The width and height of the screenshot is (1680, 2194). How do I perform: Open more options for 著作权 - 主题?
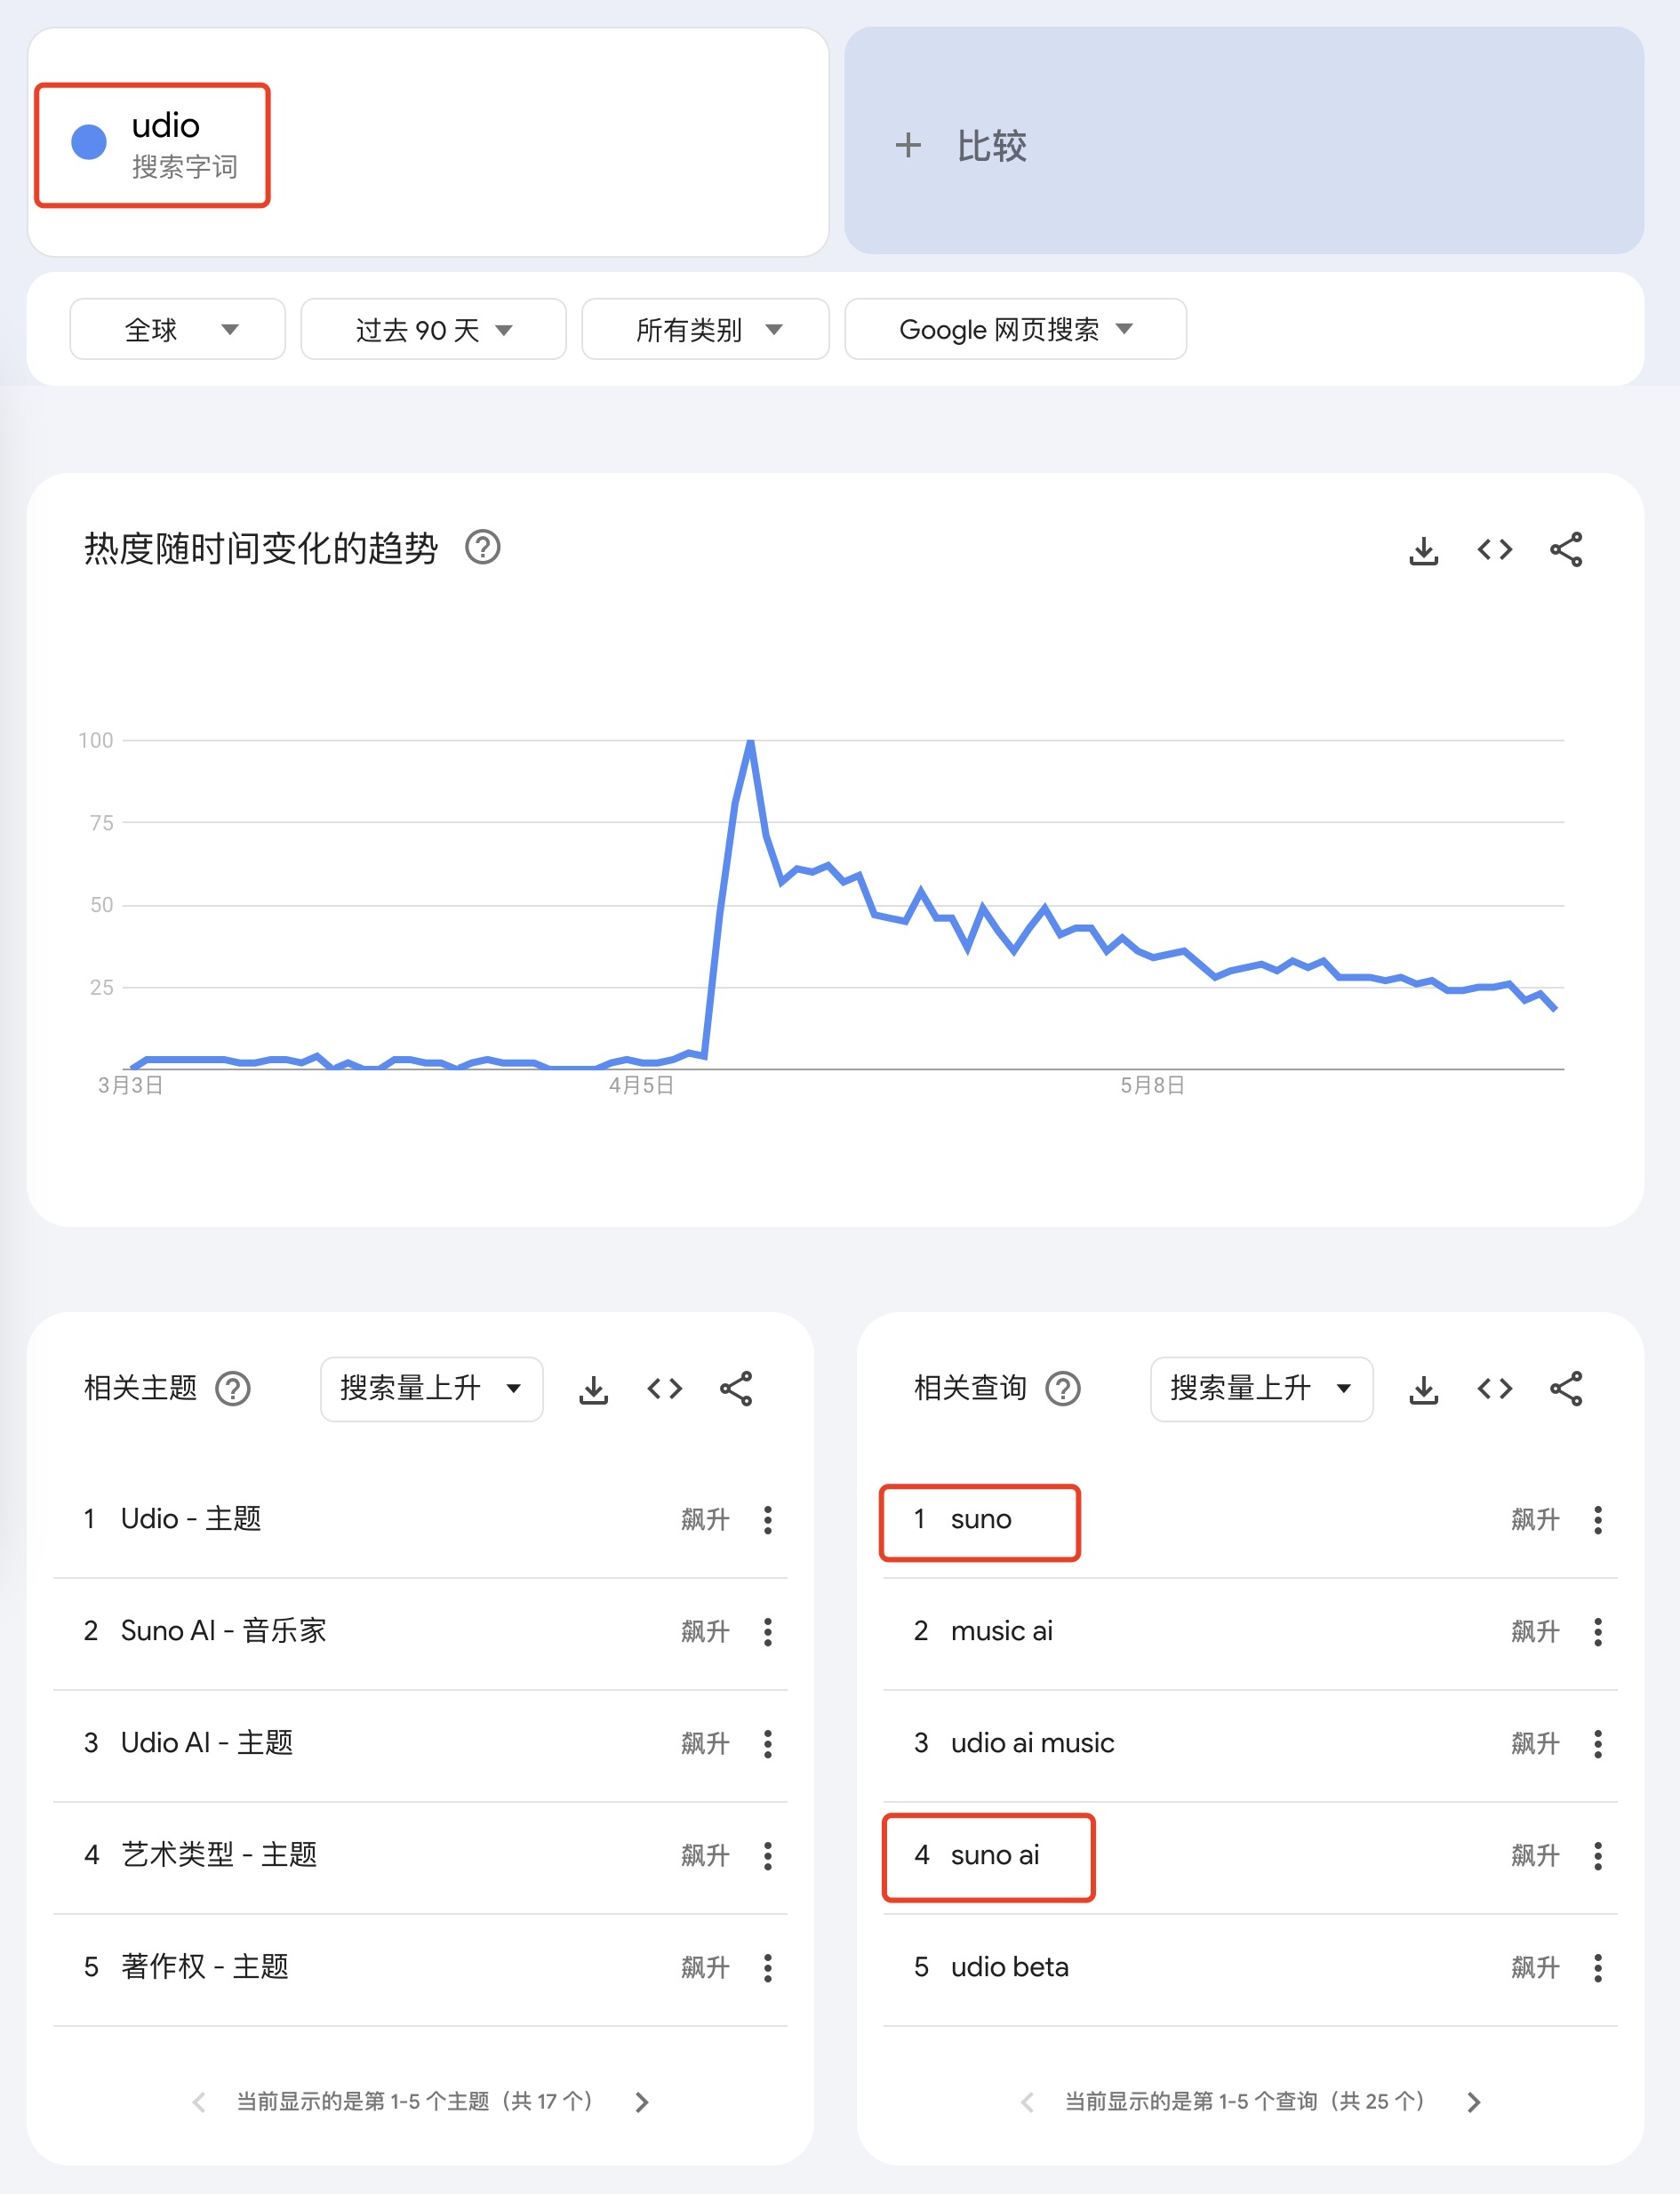tap(768, 1968)
